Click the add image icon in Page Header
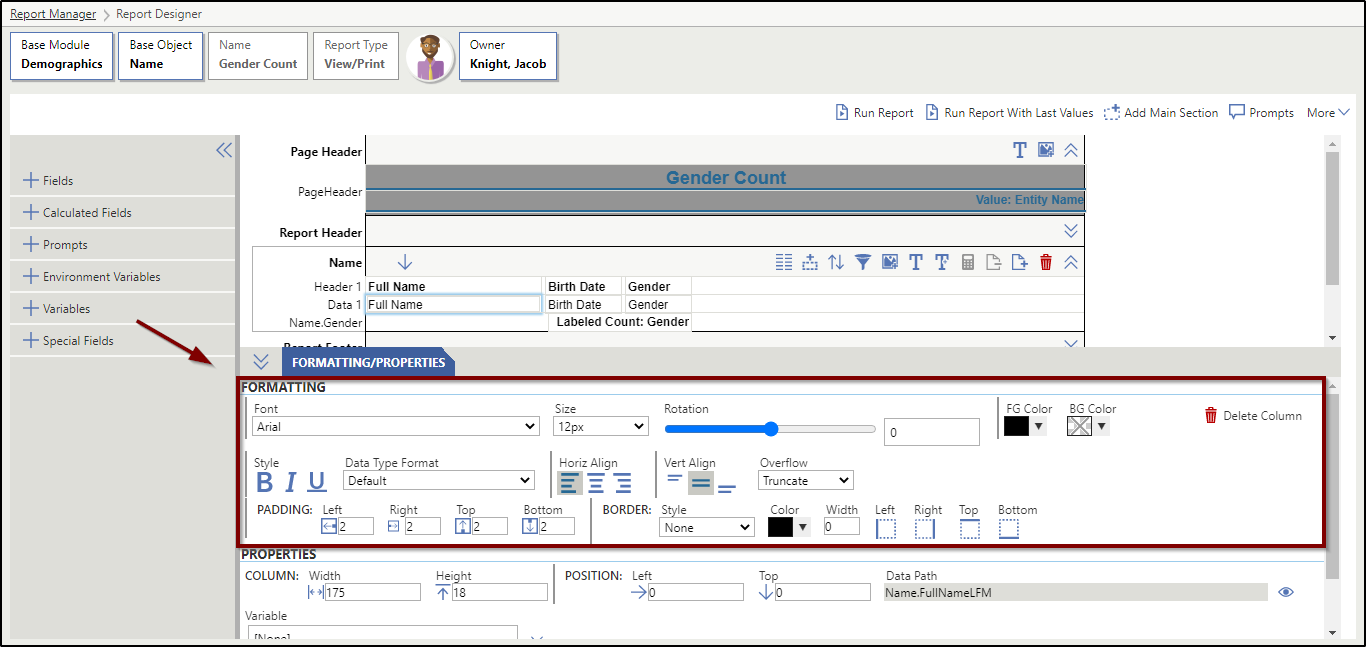This screenshot has height=647, width=1366. click(x=1046, y=150)
